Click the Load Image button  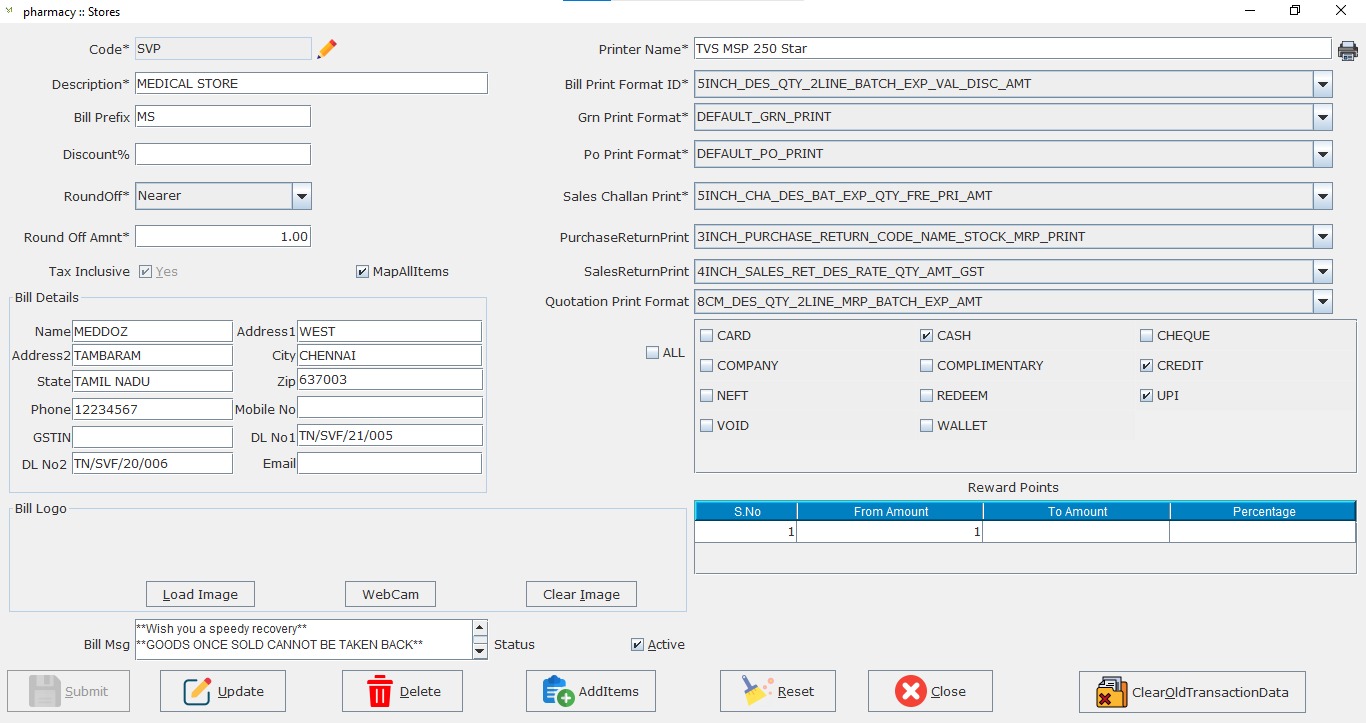point(200,594)
